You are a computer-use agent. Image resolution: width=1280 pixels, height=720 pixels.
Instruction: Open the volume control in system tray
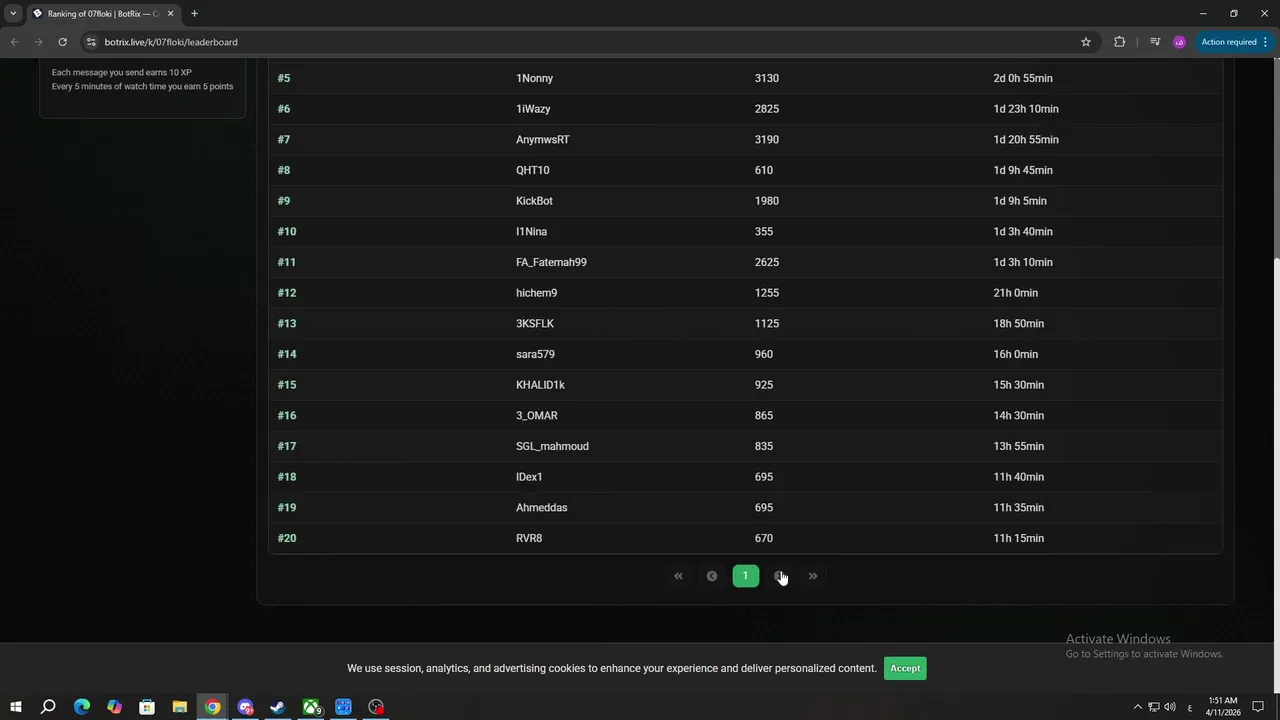[x=1170, y=707]
